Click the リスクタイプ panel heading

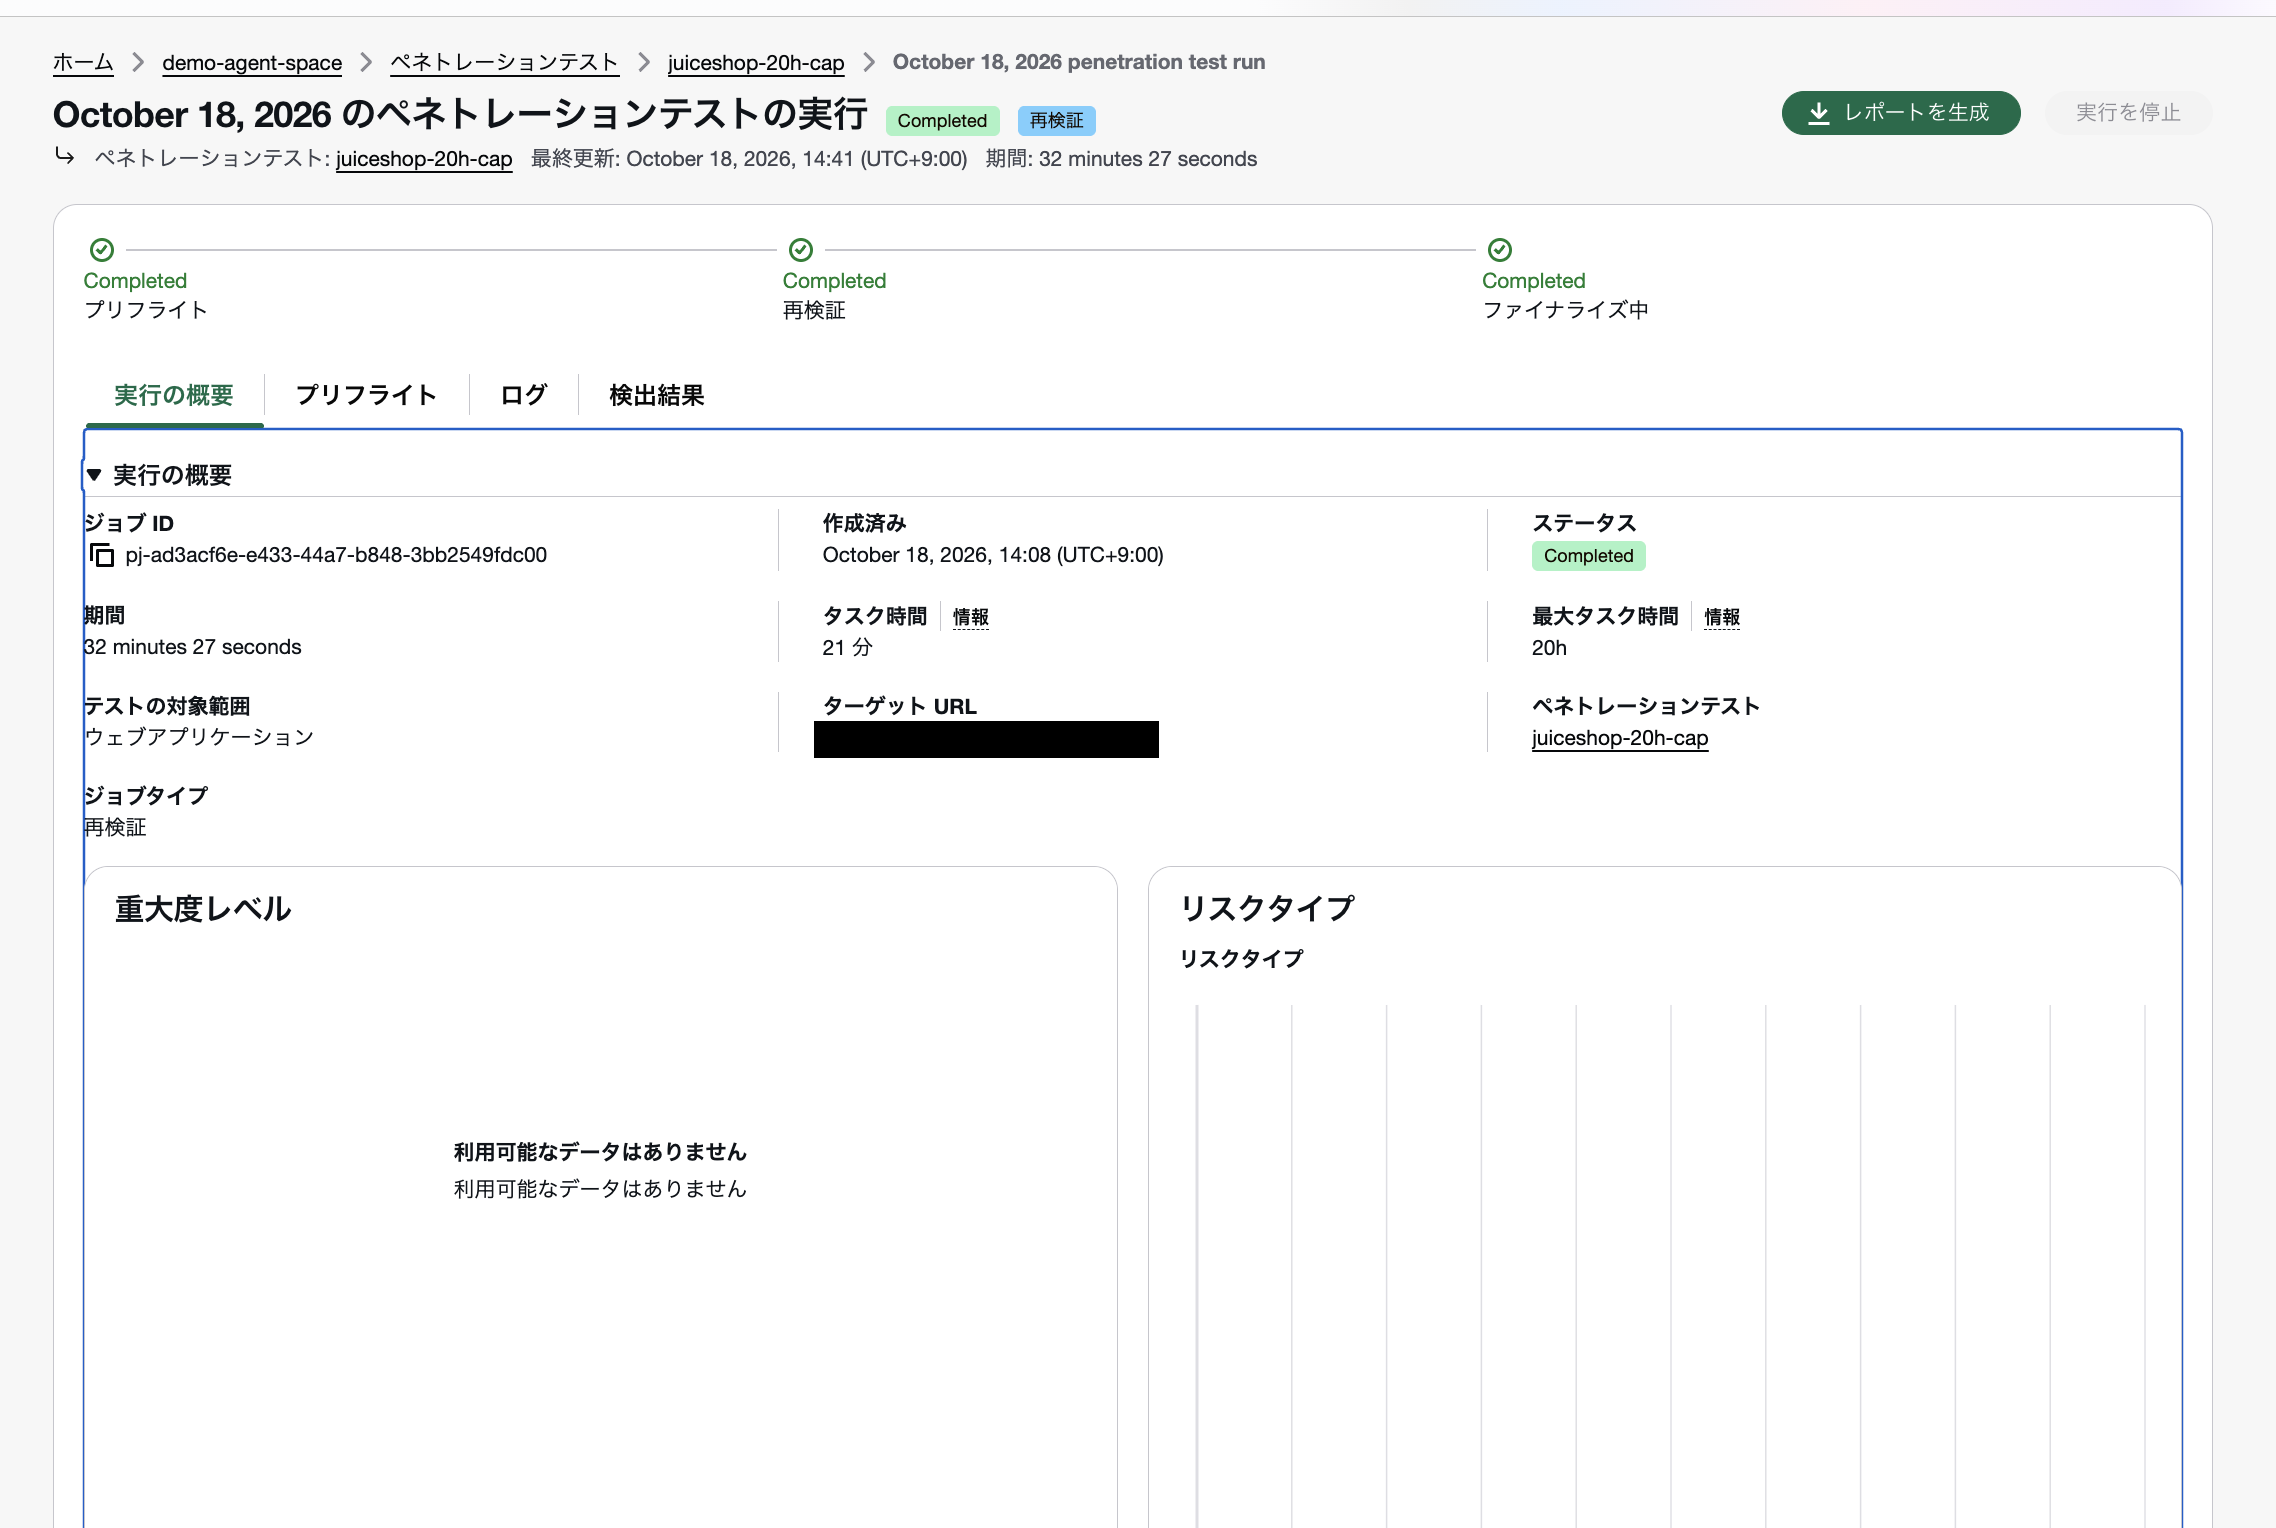coord(1267,908)
